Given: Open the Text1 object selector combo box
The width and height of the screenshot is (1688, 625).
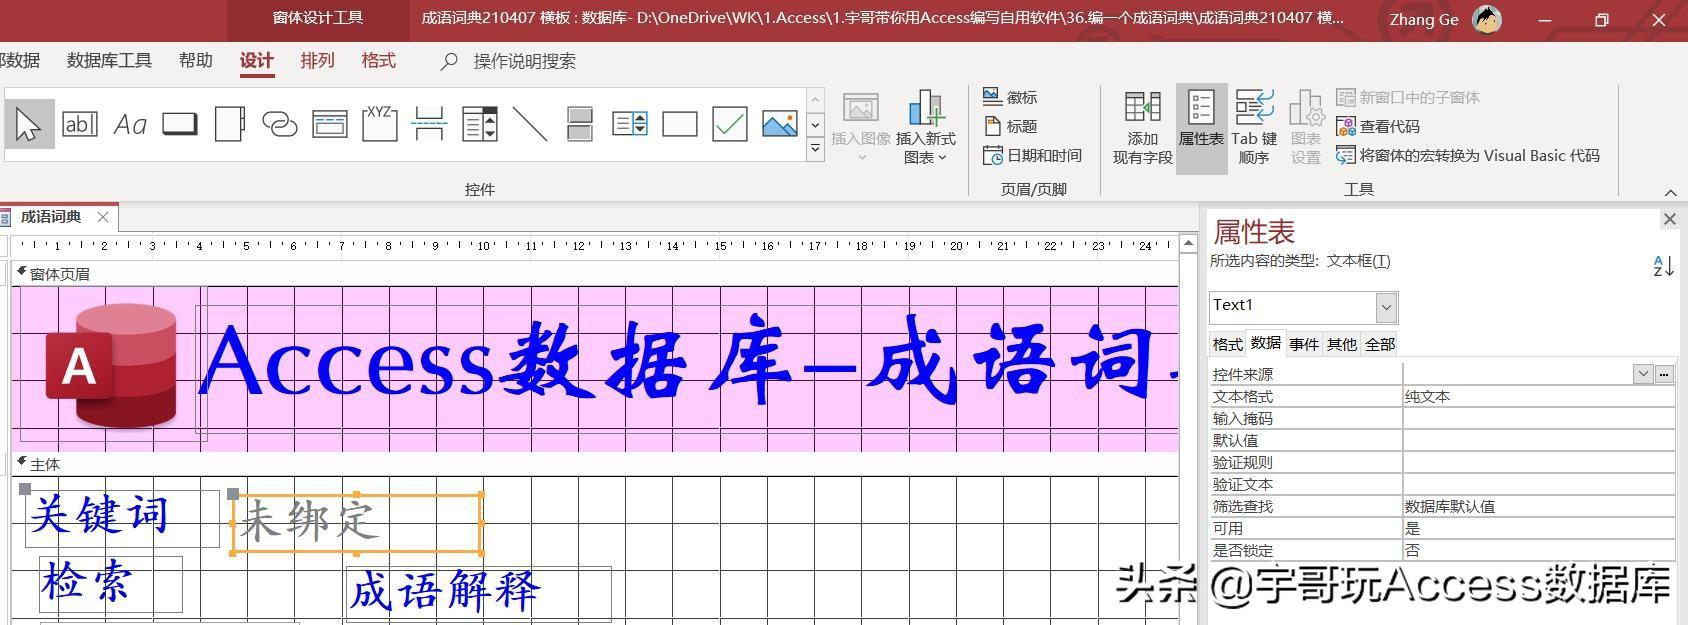Looking at the screenshot, I should [x=1303, y=306].
